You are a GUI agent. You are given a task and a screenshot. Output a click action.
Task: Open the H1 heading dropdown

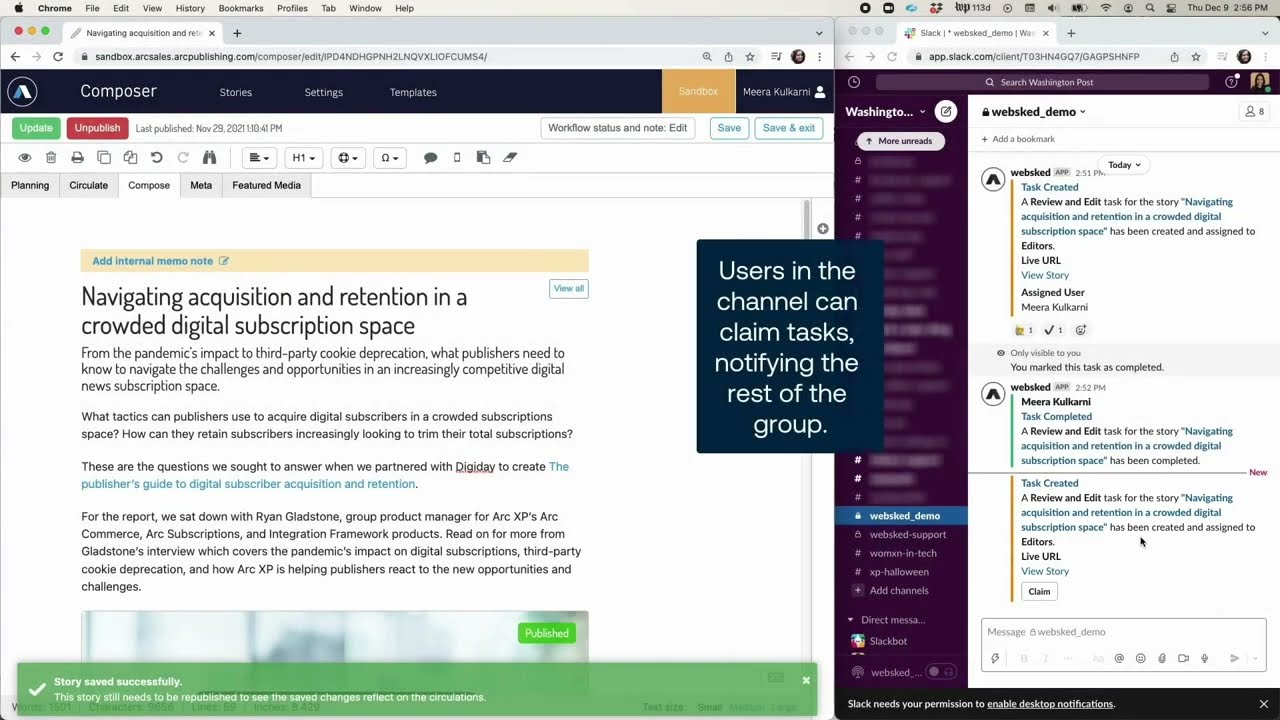(303, 158)
